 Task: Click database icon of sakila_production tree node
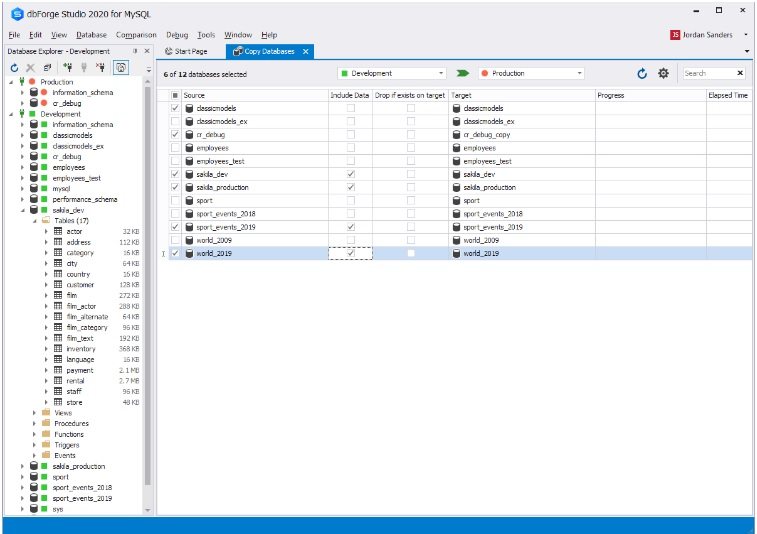(34, 466)
